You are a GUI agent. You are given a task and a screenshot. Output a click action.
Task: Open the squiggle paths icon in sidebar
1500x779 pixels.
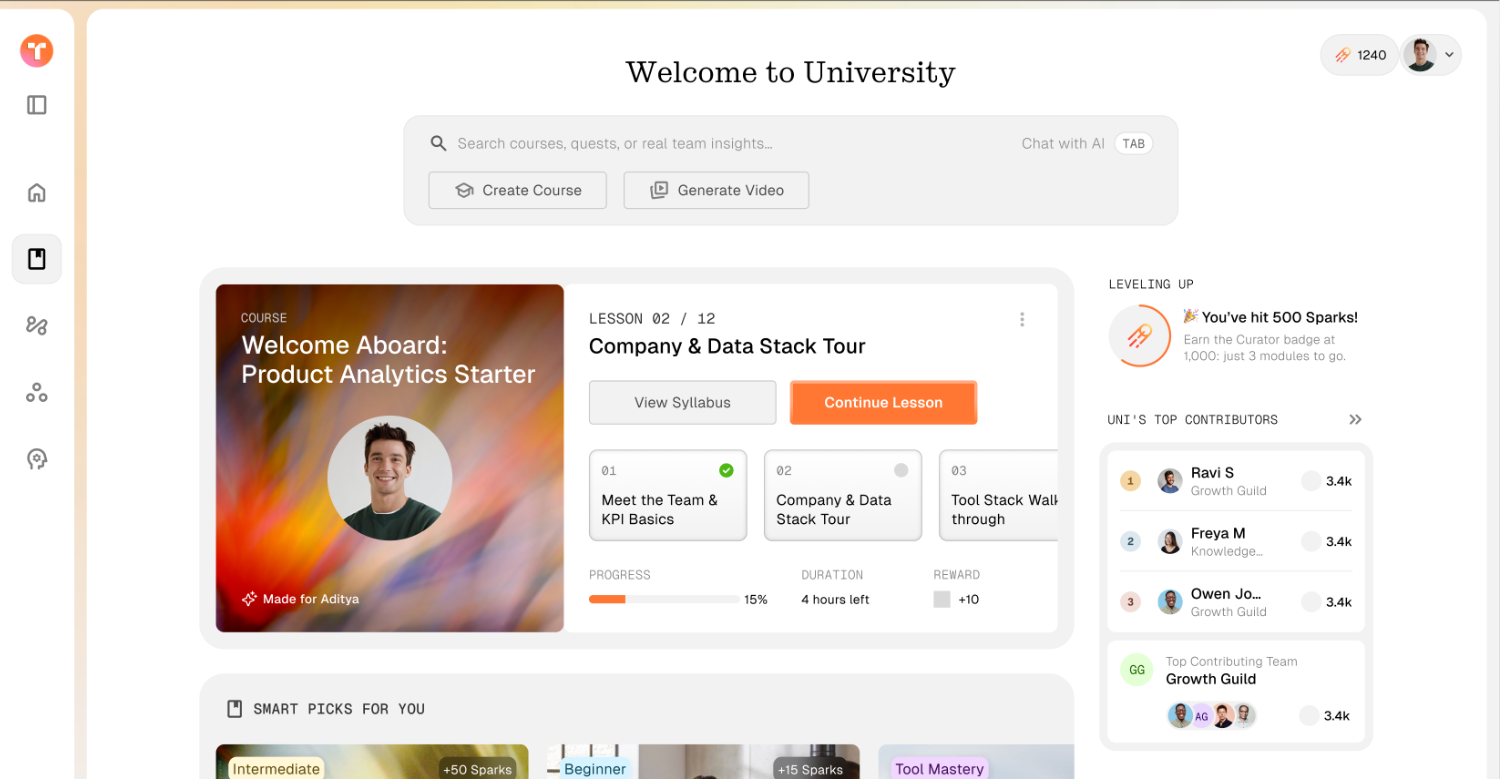point(37,325)
